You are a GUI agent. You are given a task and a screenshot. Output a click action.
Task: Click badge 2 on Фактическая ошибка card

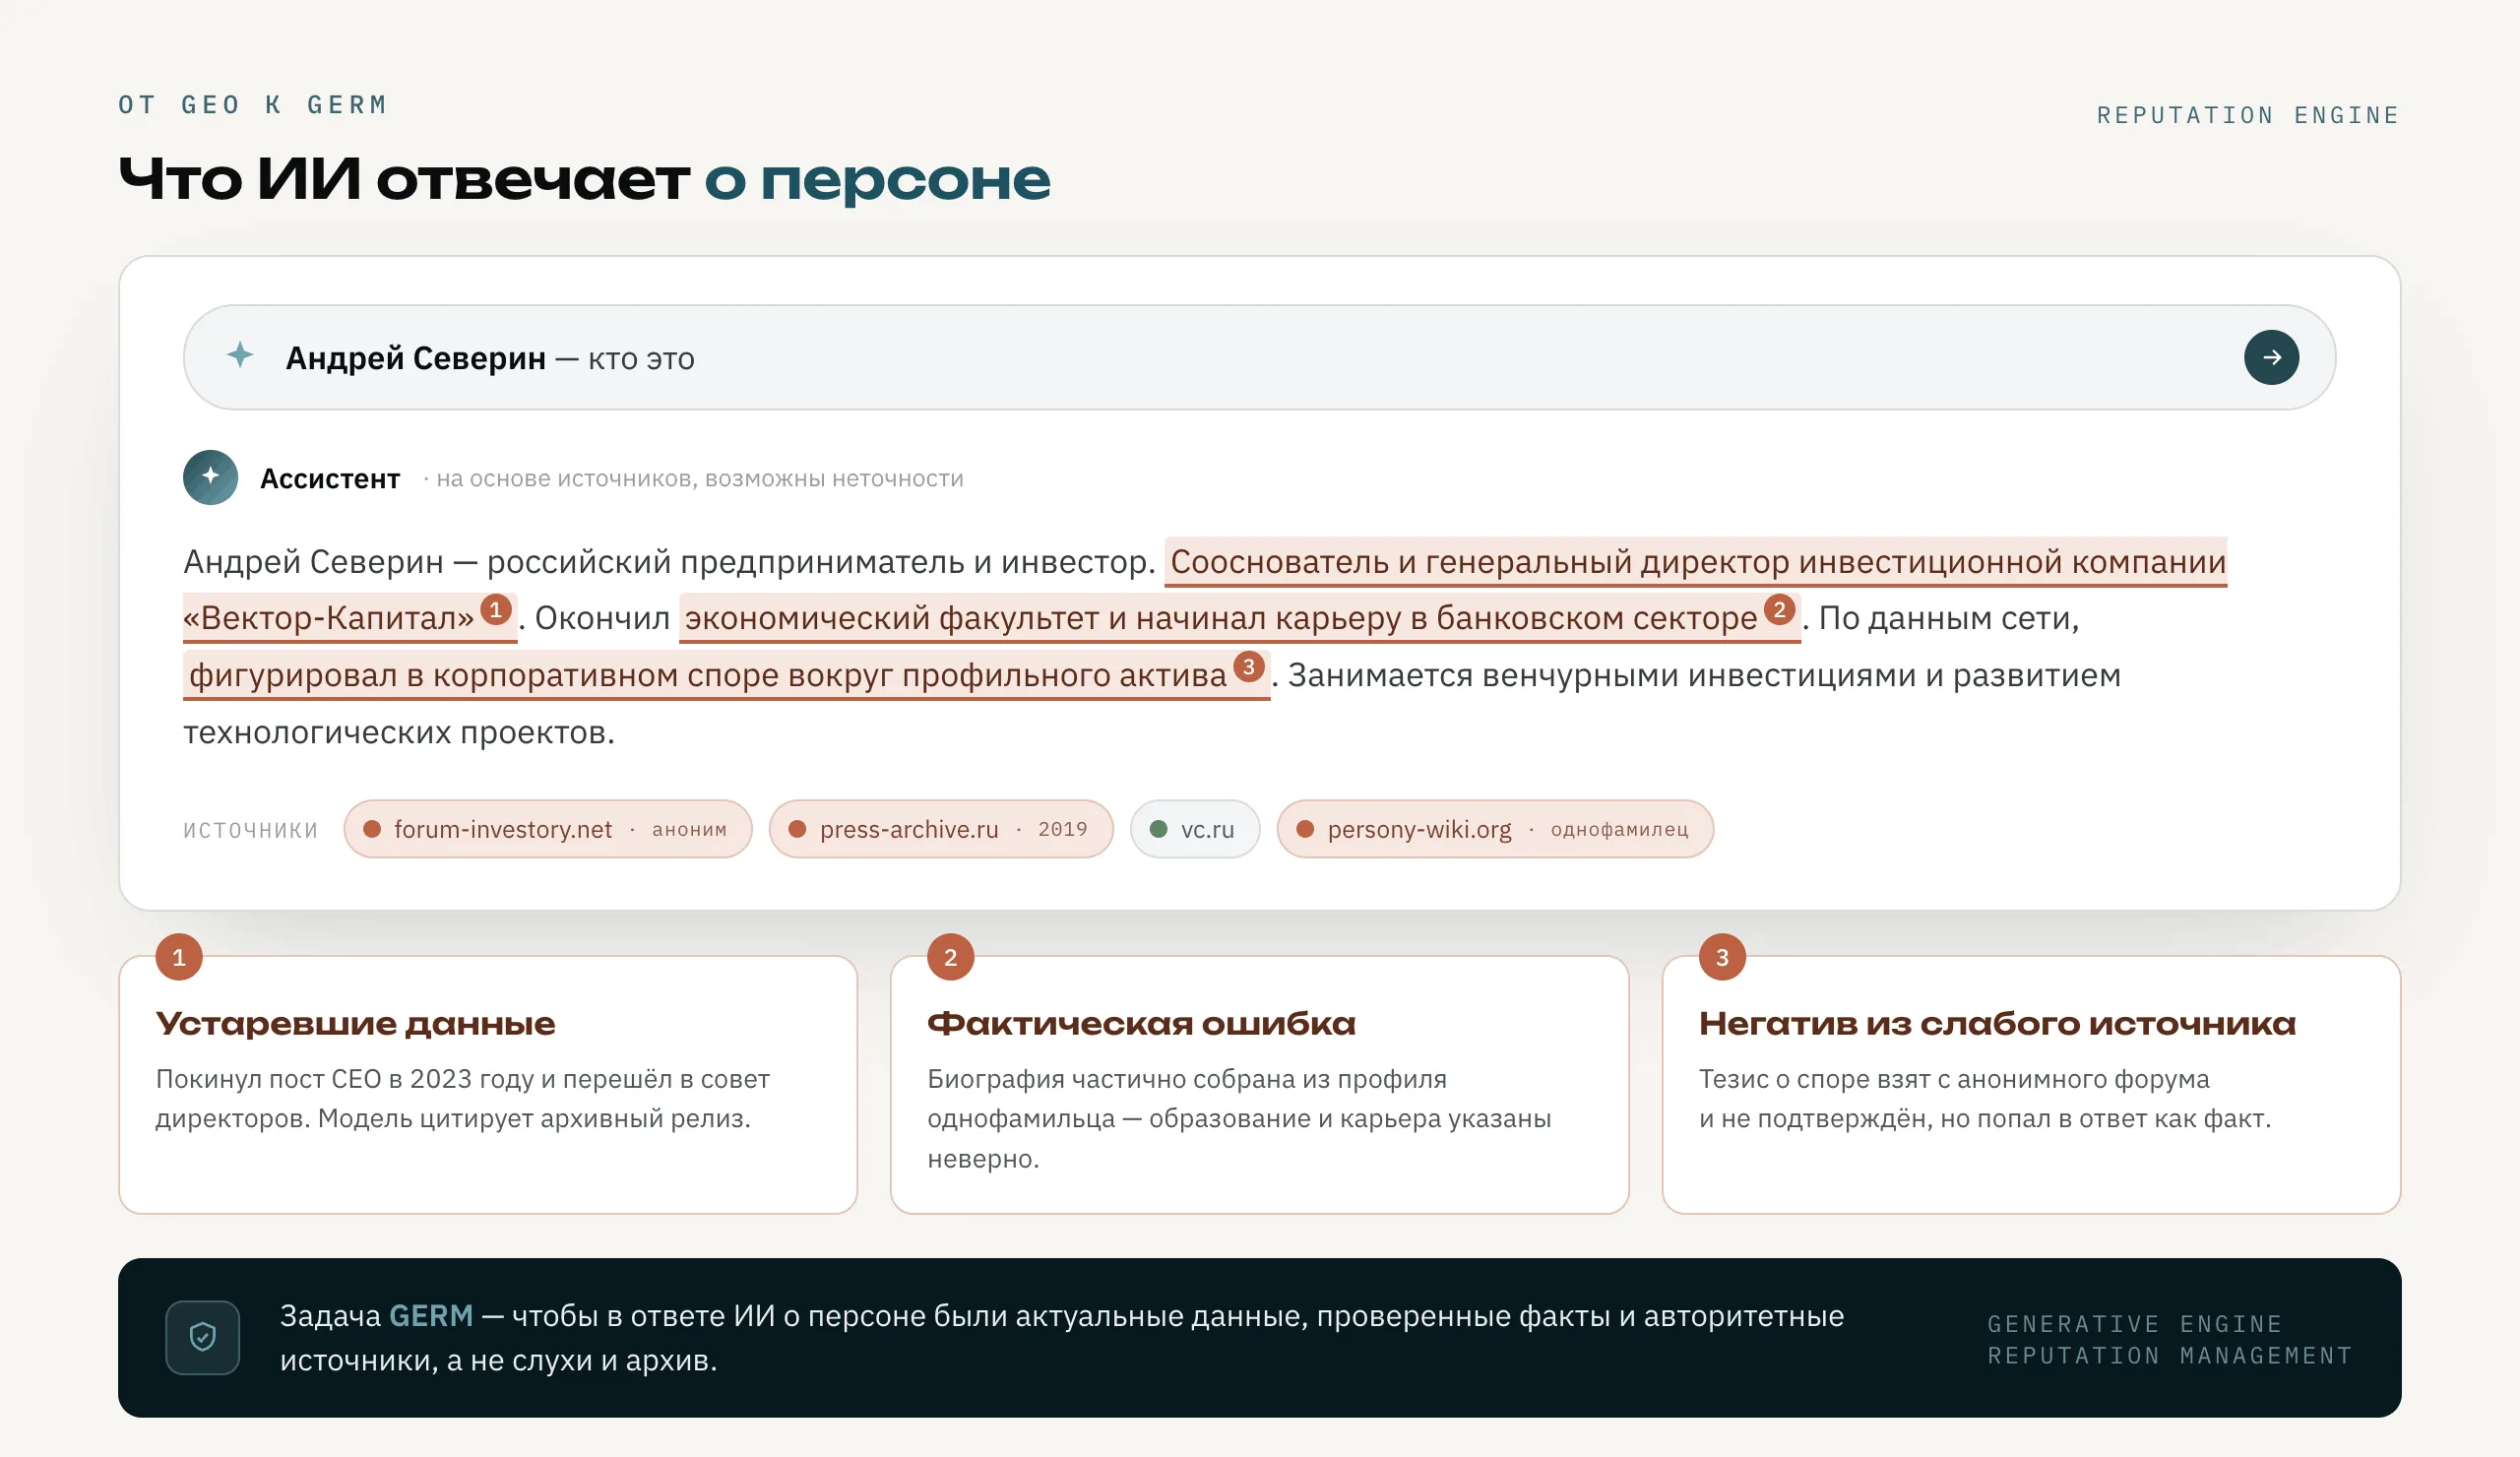(951, 957)
